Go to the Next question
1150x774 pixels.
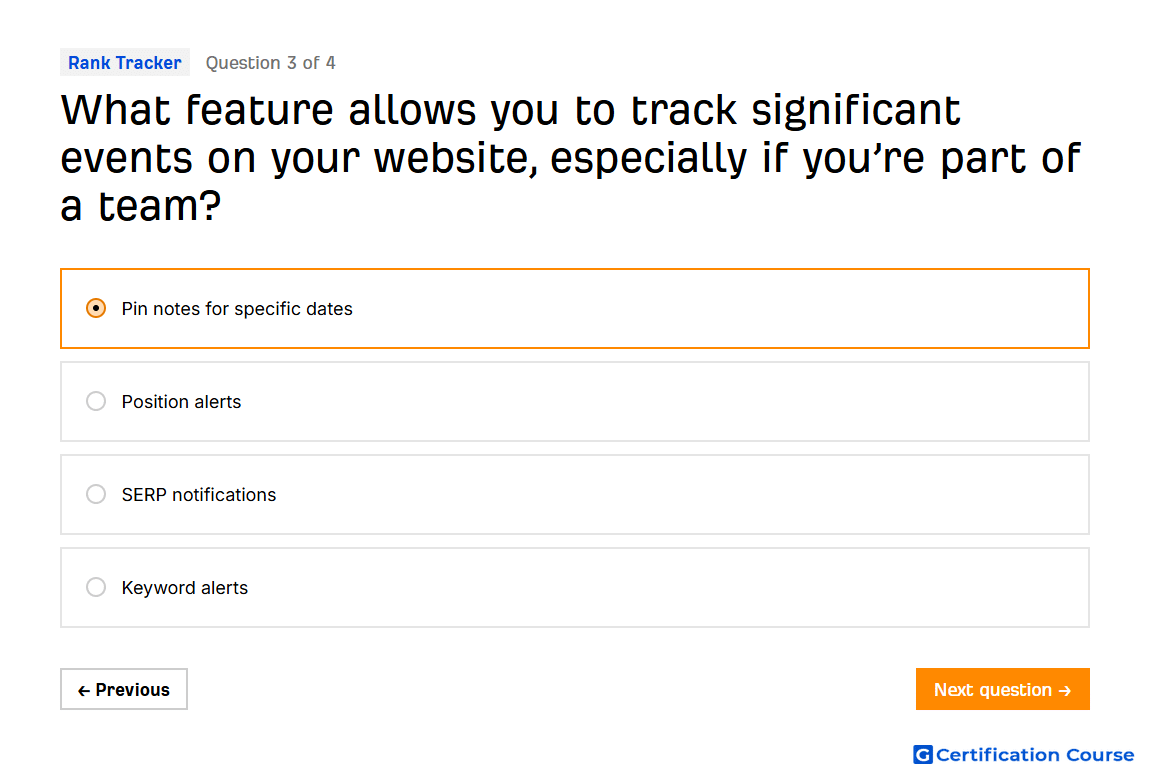[x=1003, y=689]
